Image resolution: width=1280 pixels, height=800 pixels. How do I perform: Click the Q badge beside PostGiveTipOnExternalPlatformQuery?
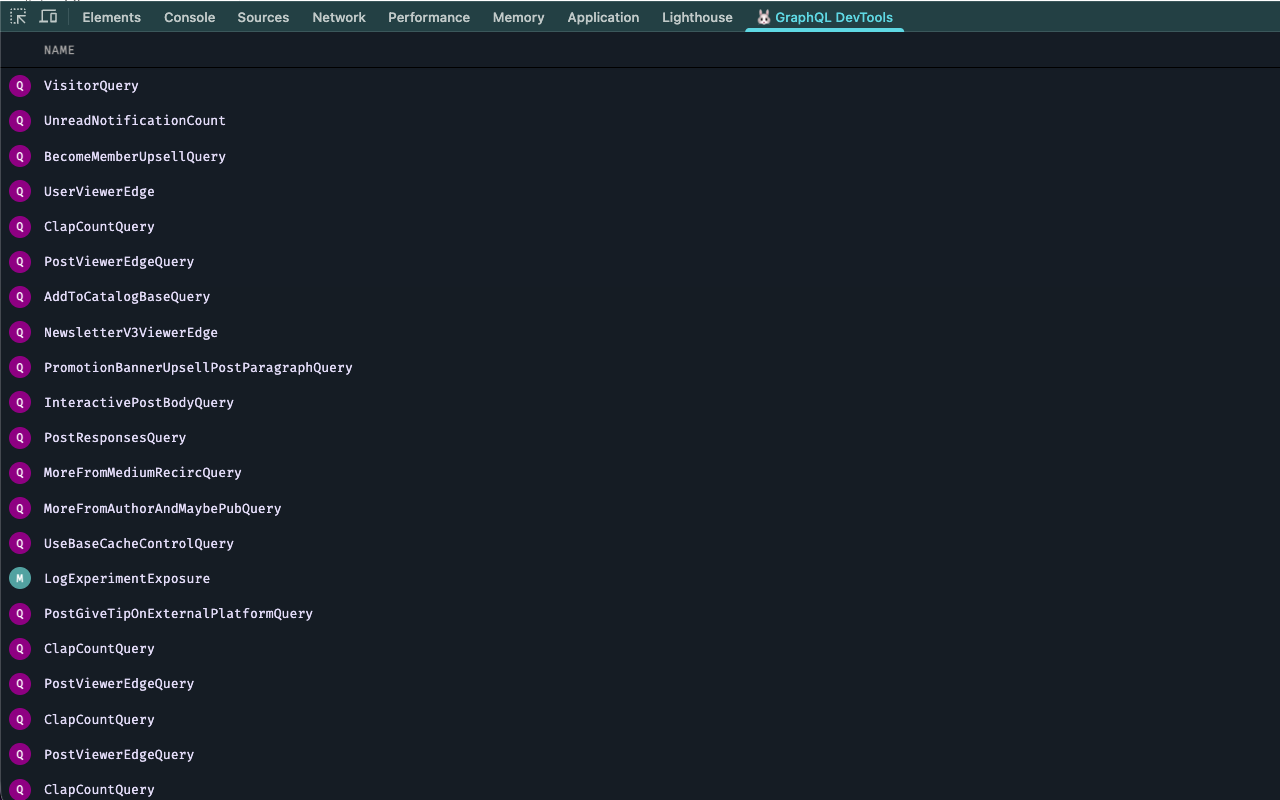pyautogui.click(x=20, y=613)
